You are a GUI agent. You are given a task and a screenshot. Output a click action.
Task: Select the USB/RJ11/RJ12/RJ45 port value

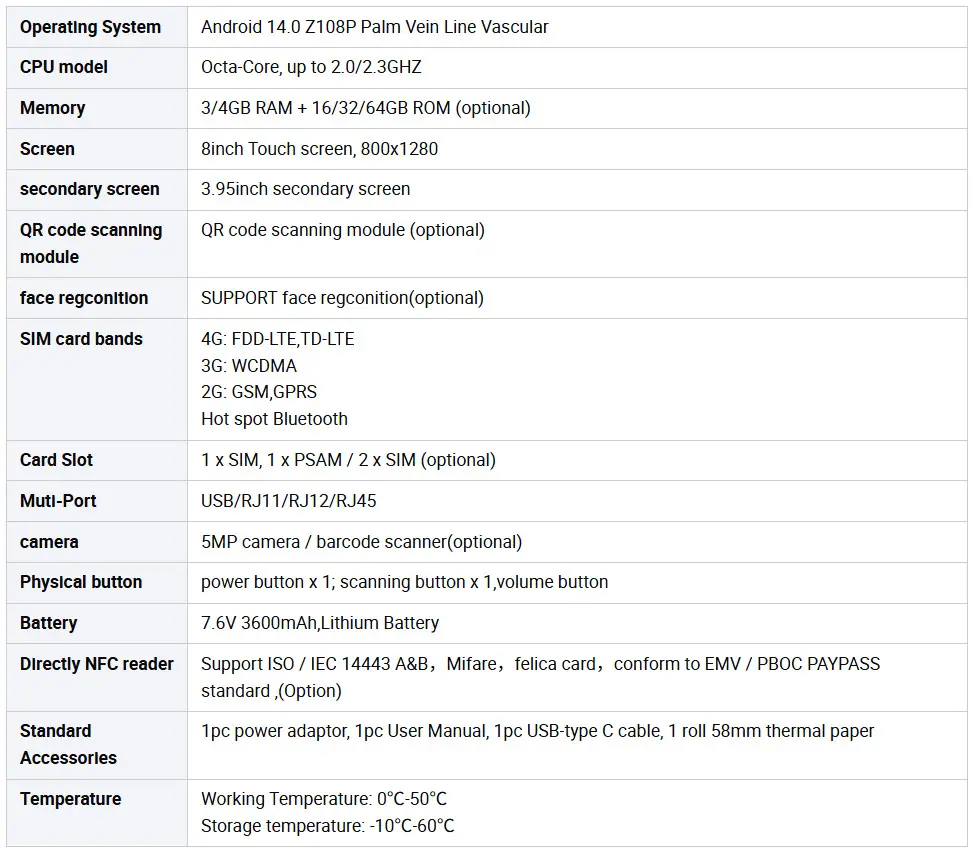(x=288, y=501)
